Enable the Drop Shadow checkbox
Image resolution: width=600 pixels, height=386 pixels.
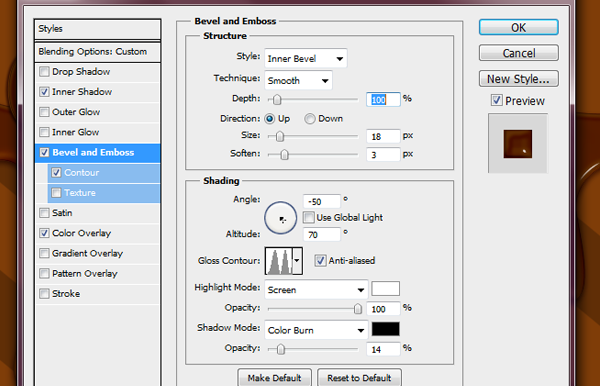point(44,72)
